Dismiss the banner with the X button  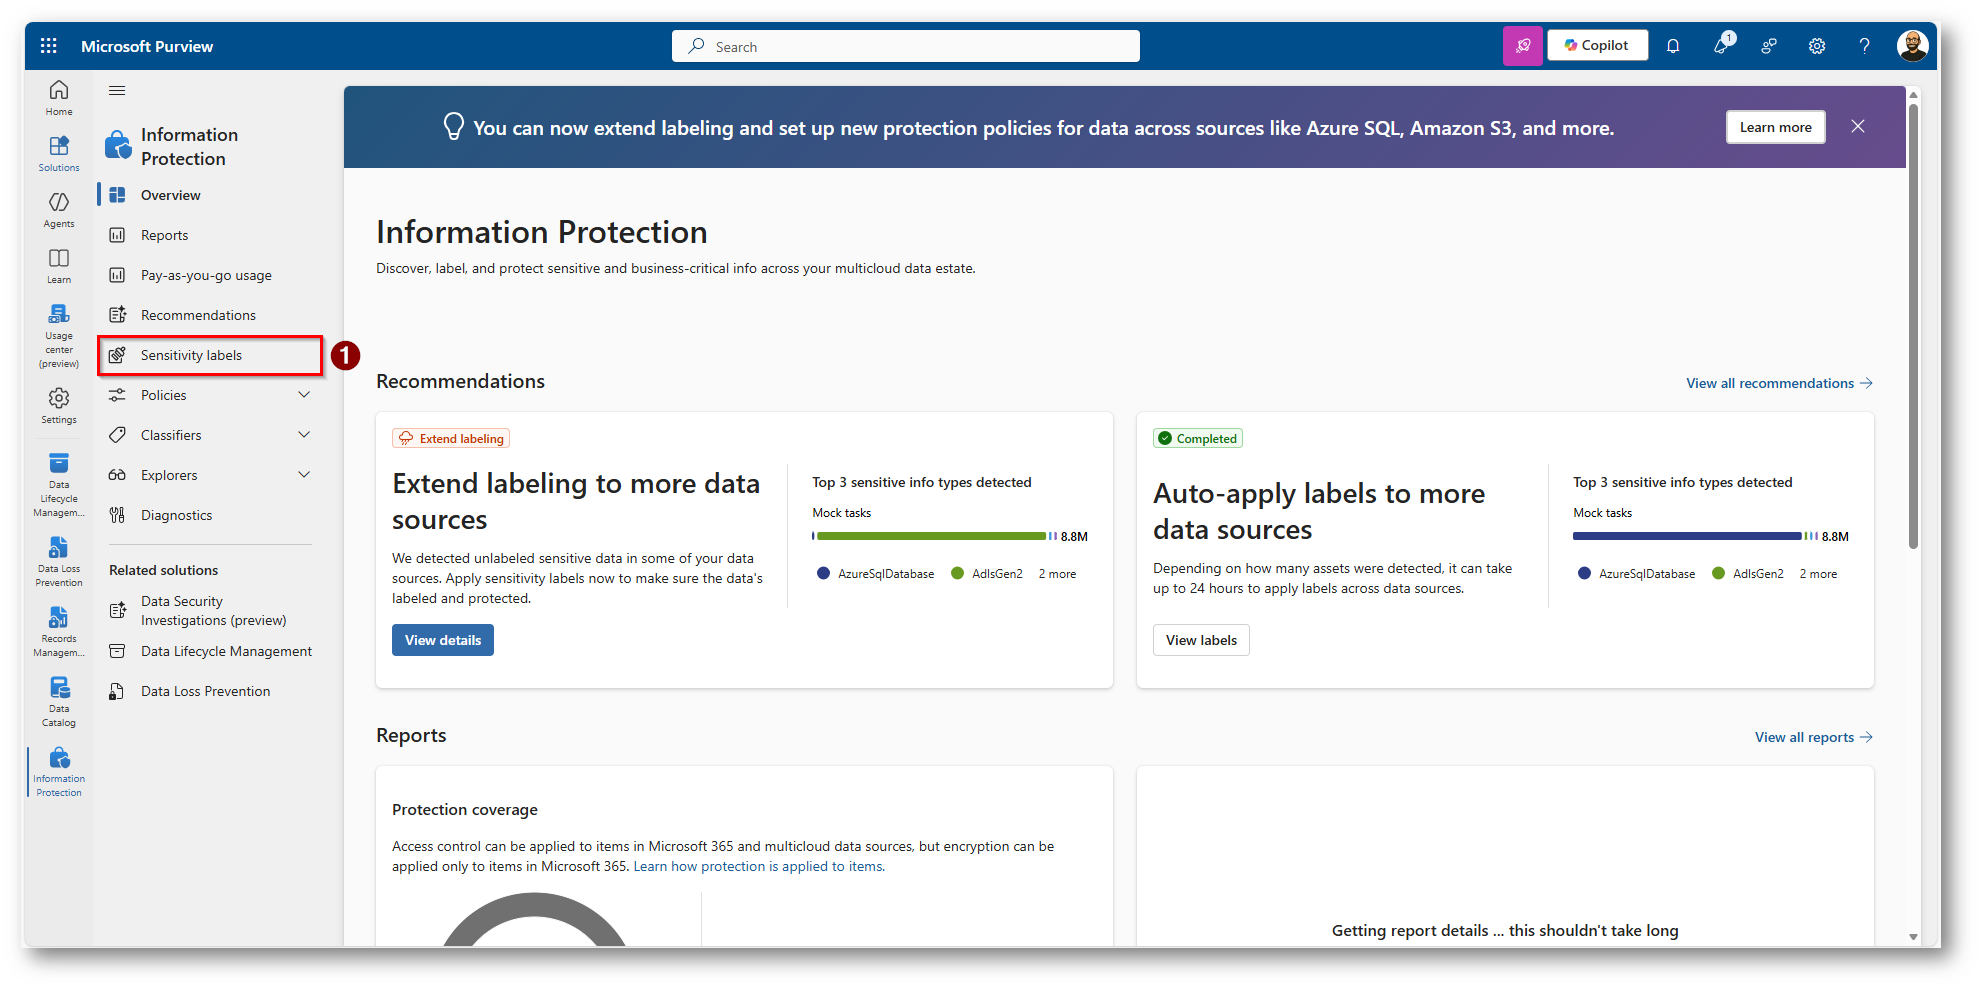click(x=1857, y=127)
